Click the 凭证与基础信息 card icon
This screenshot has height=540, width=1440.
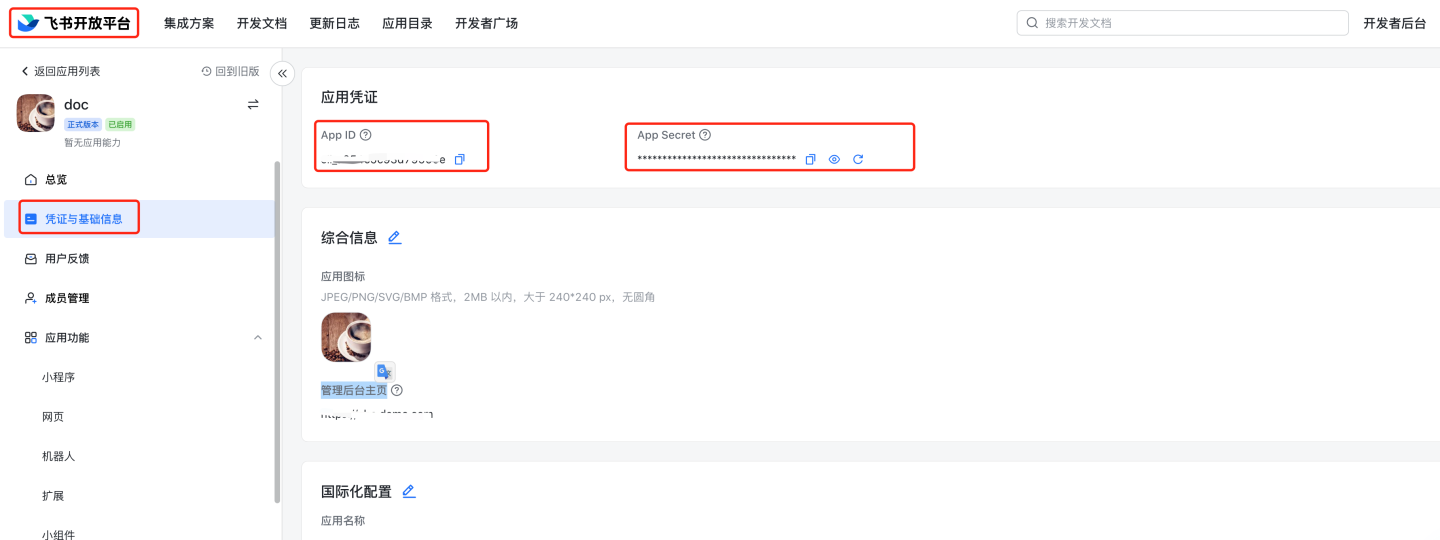(30, 219)
